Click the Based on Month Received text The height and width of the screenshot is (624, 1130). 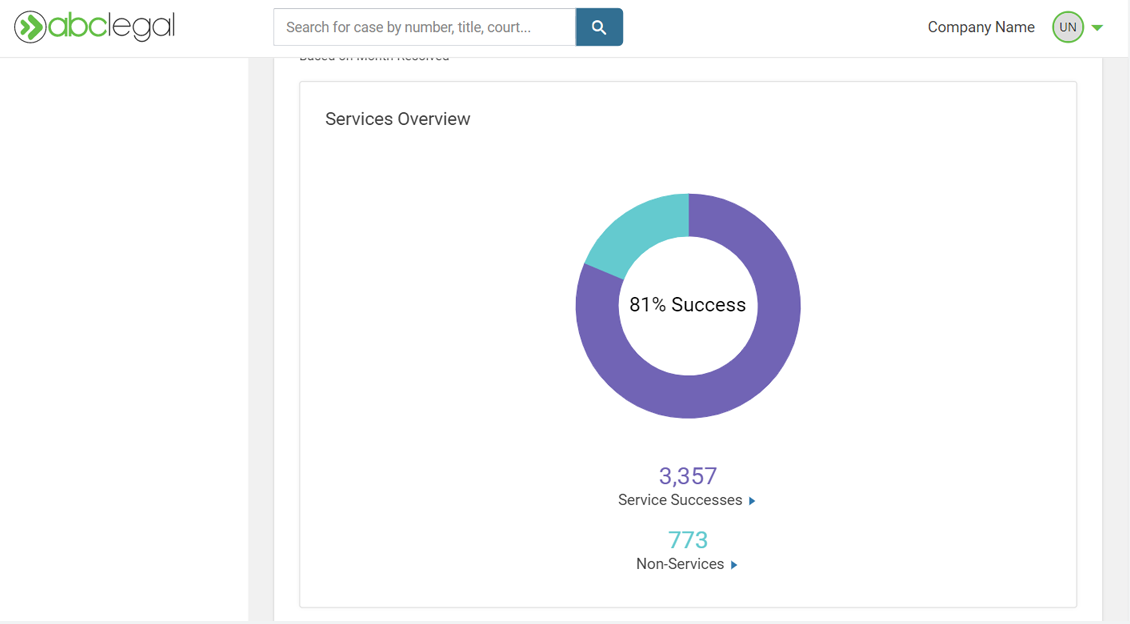coord(373,55)
